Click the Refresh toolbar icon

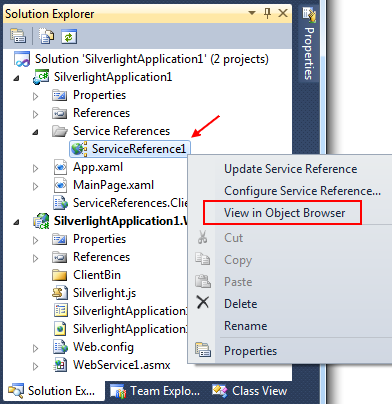point(69,36)
